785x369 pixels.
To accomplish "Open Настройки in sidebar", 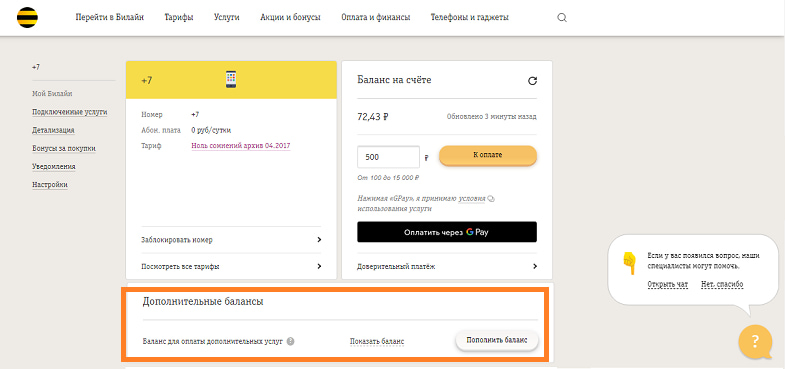I will point(50,185).
